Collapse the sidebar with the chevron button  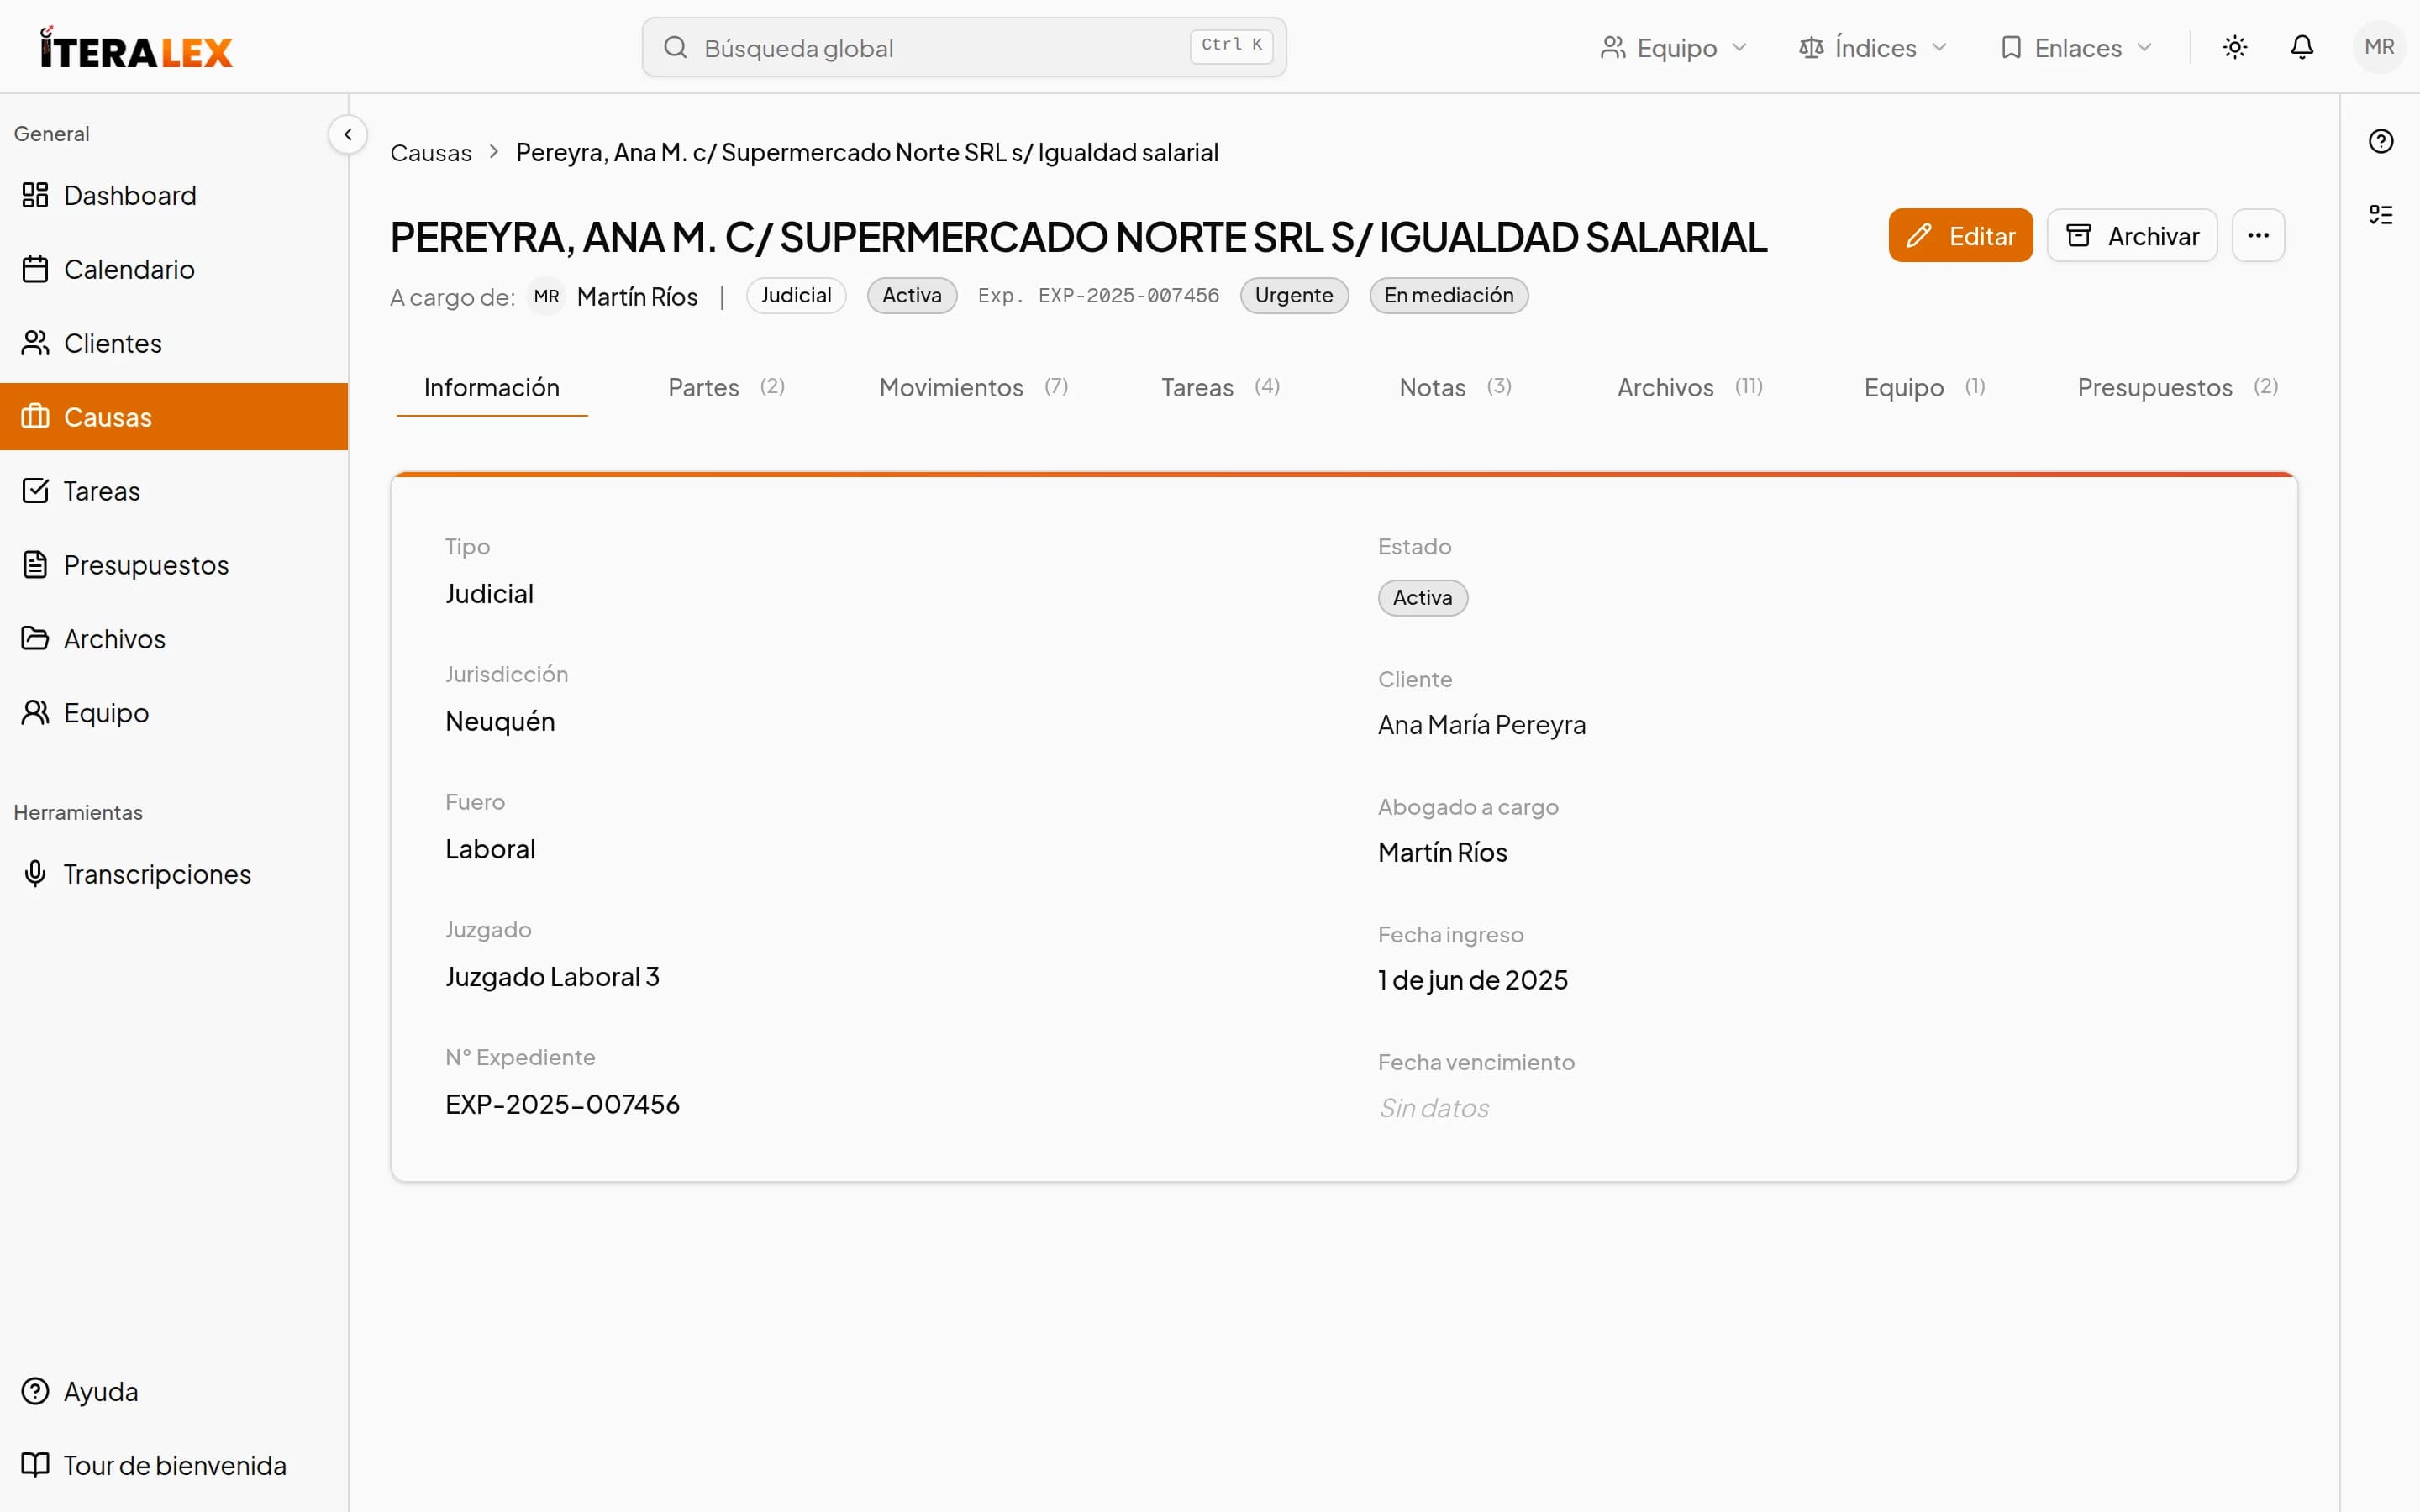347,134
